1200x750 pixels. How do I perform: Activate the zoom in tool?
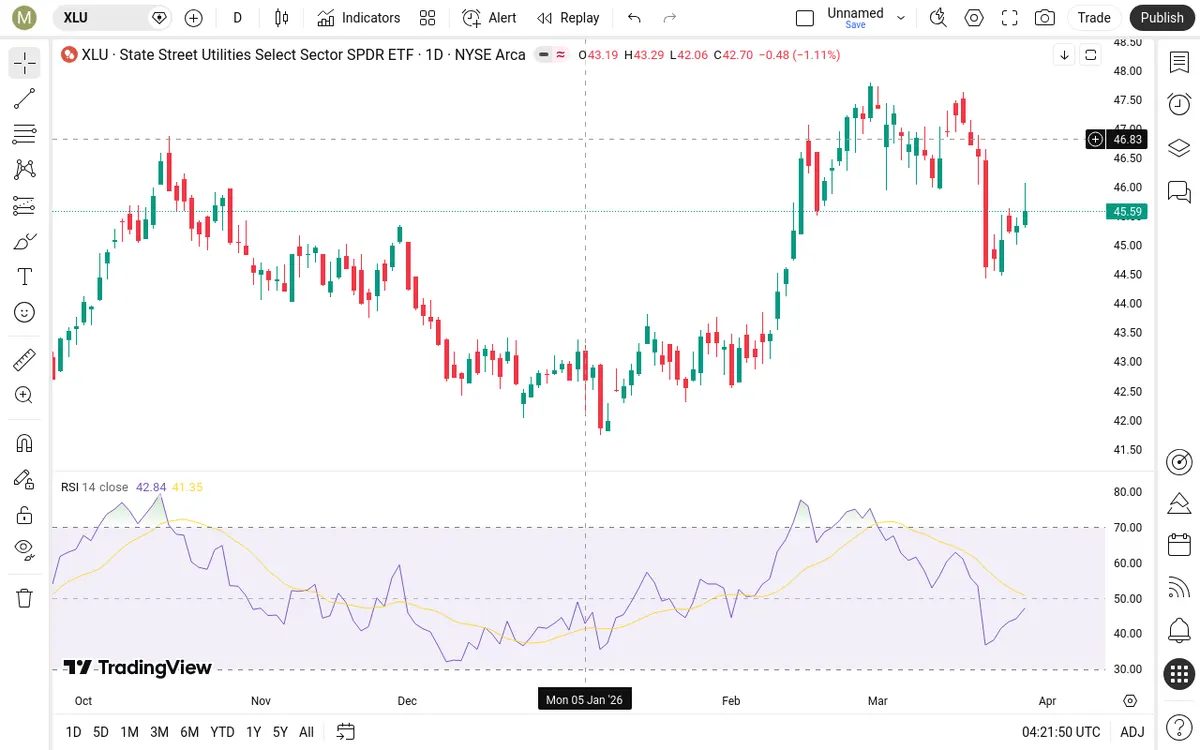click(x=24, y=395)
